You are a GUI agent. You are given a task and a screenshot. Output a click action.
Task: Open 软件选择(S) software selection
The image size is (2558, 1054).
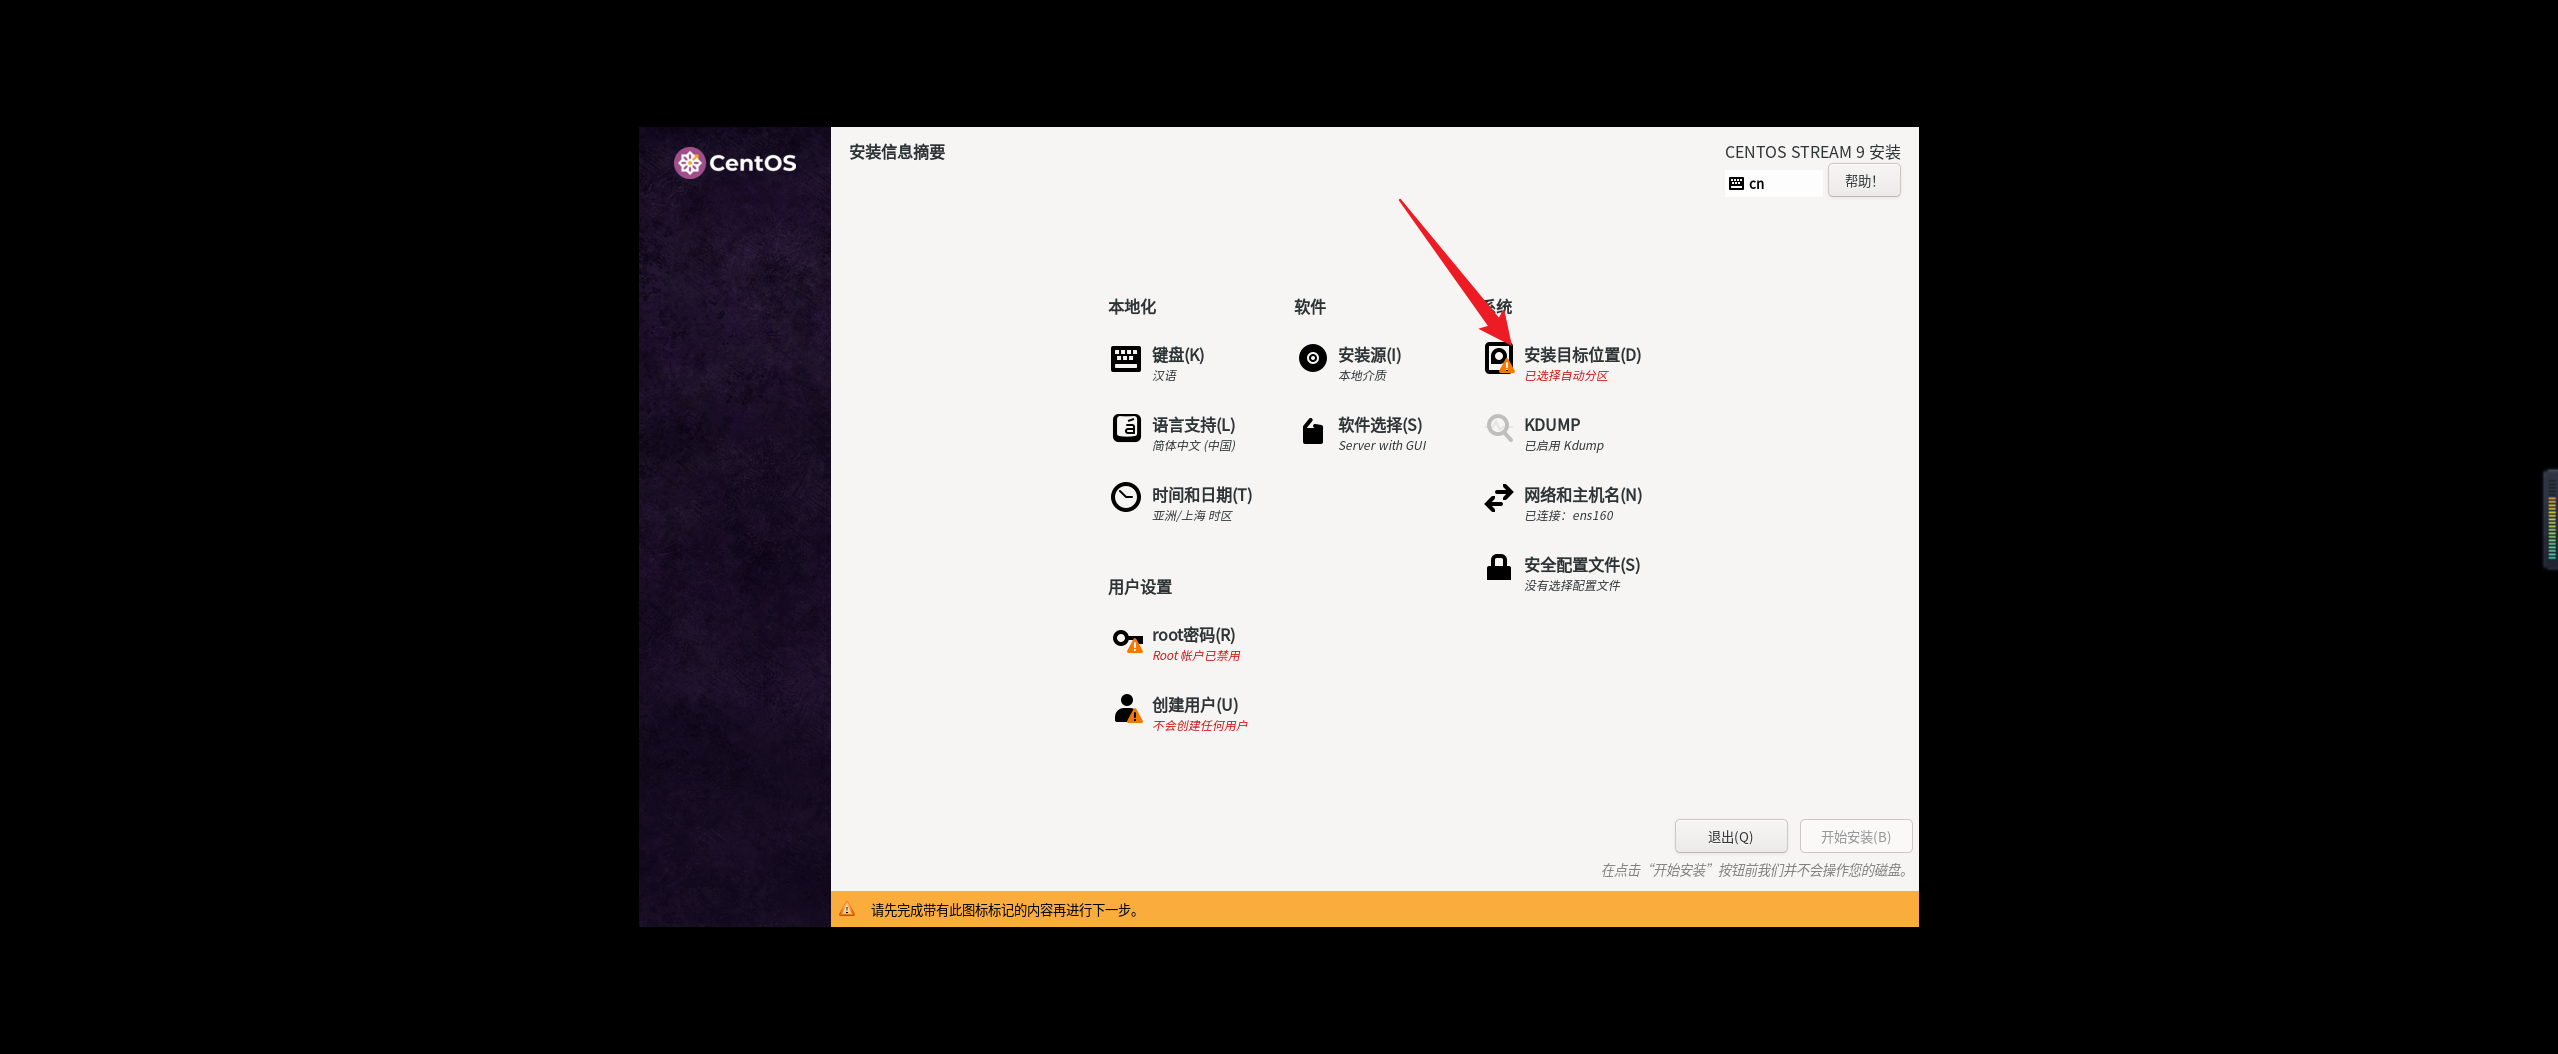tap(1380, 425)
